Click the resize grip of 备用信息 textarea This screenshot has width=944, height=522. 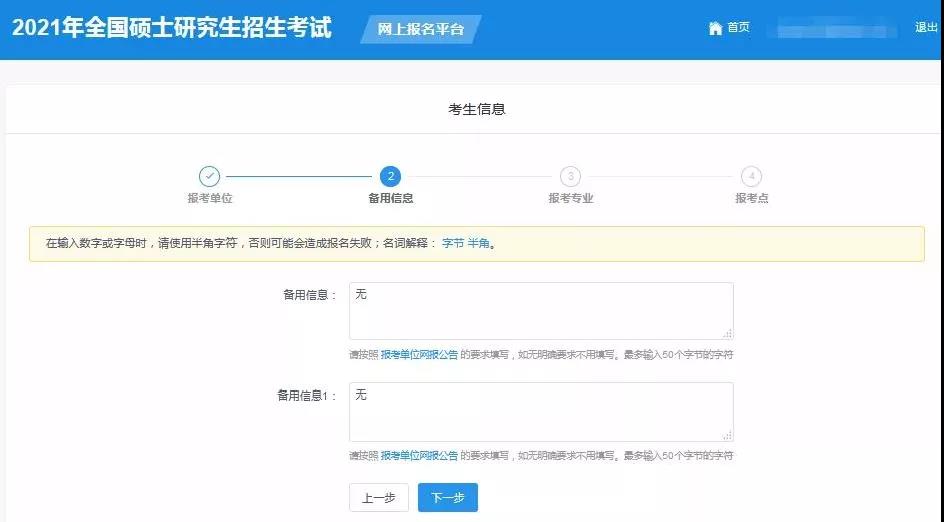[727, 334]
